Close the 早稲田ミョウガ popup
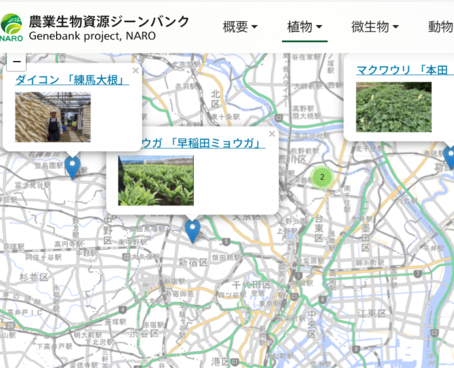Viewport: 454px width, 368px height. pyautogui.click(x=272, y=134)
